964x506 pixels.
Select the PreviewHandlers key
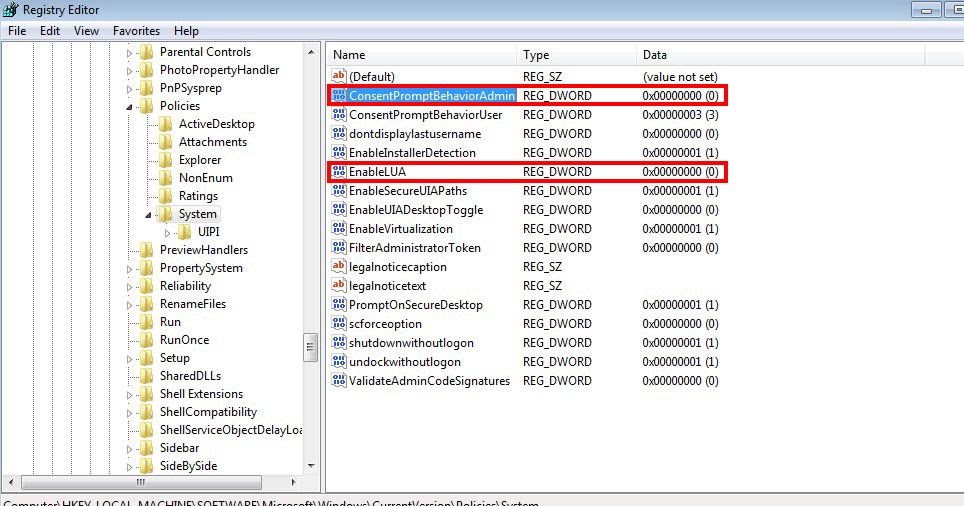[203, 250]
